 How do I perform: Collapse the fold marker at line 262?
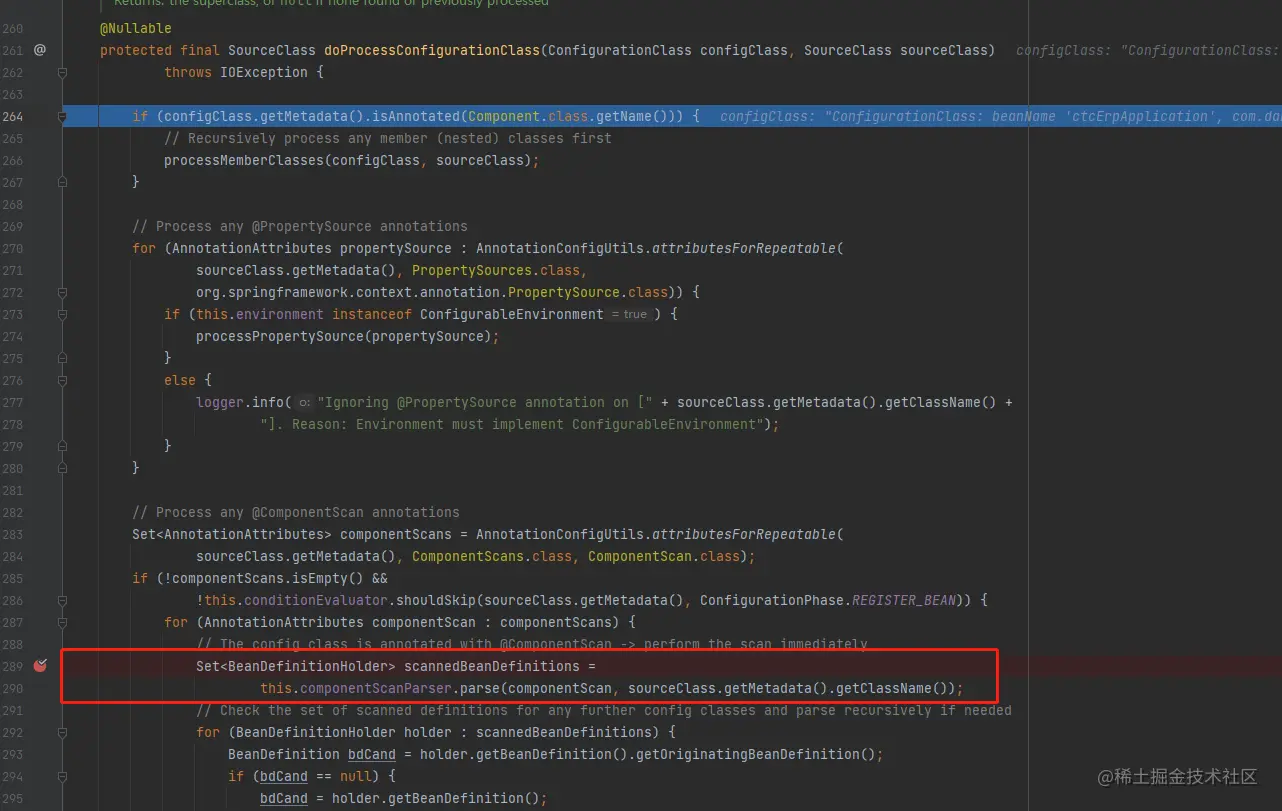(x=62, y=72)
